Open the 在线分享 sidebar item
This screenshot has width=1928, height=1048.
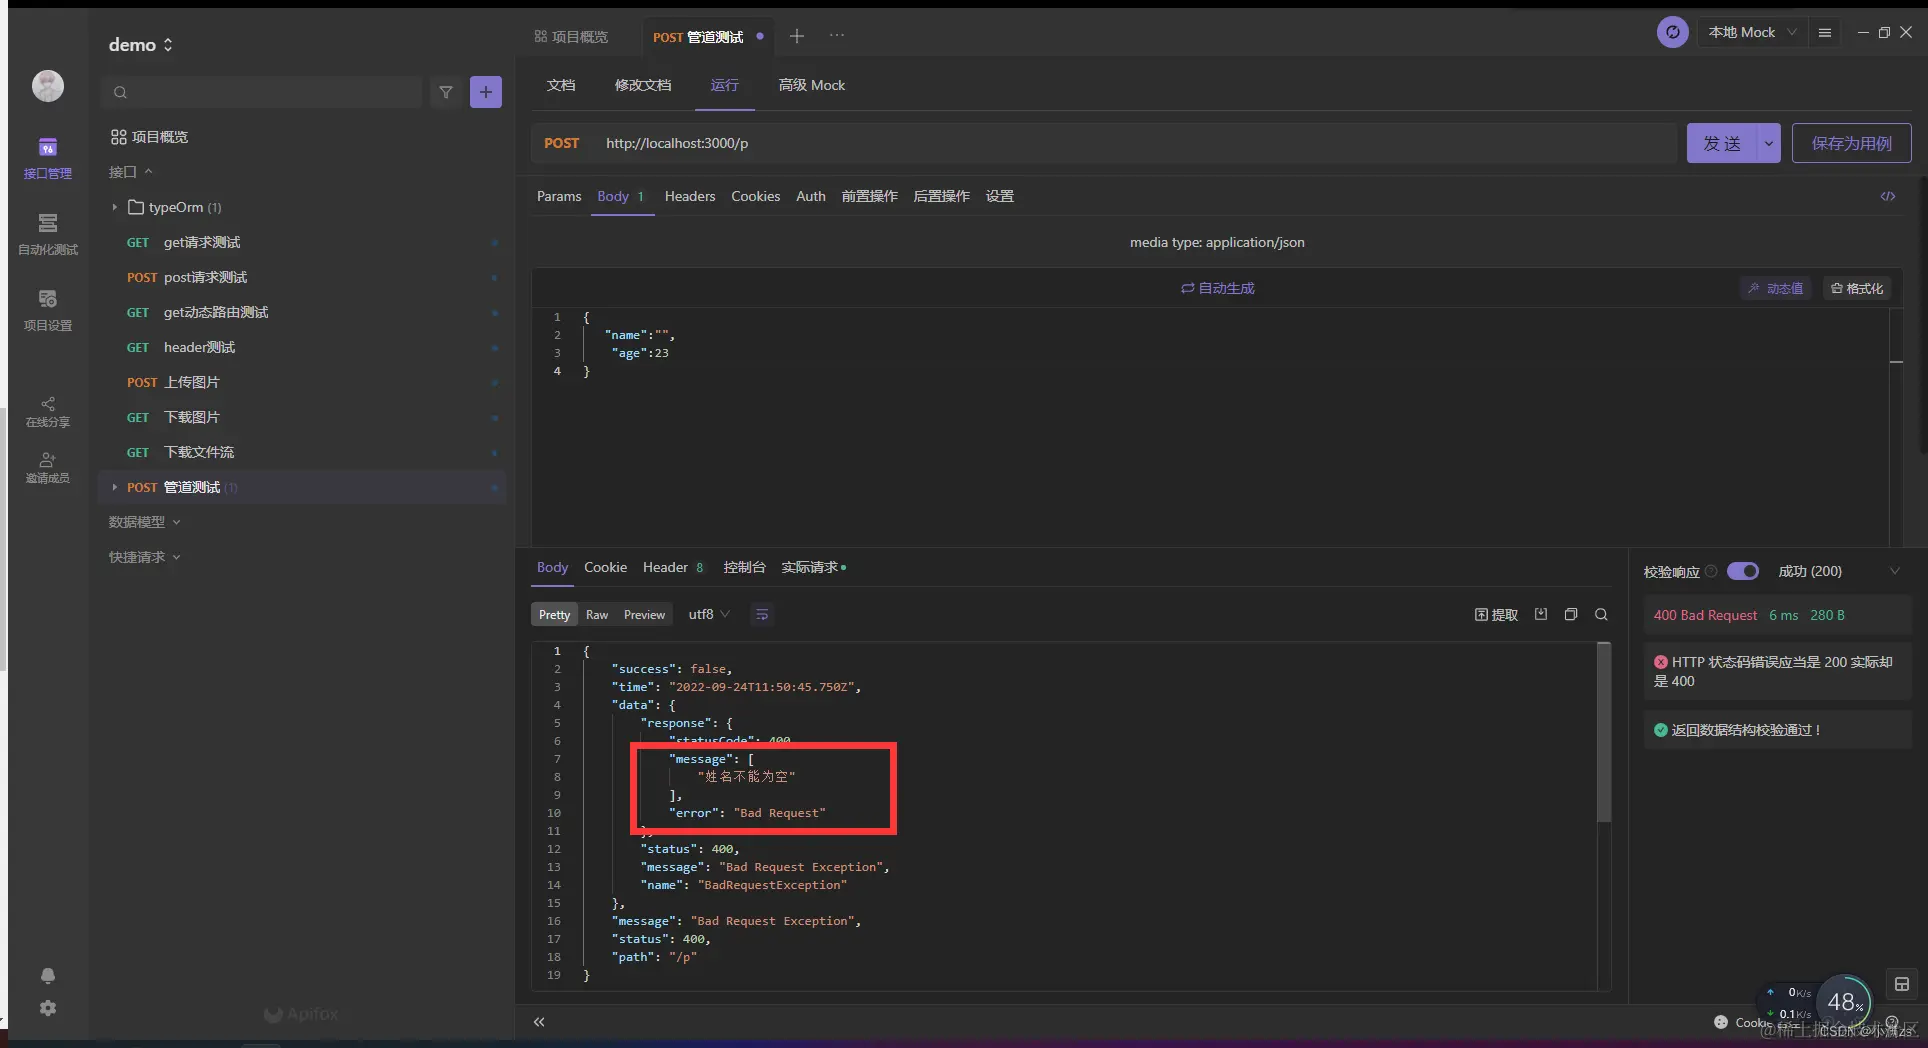(x=47, y=412)
